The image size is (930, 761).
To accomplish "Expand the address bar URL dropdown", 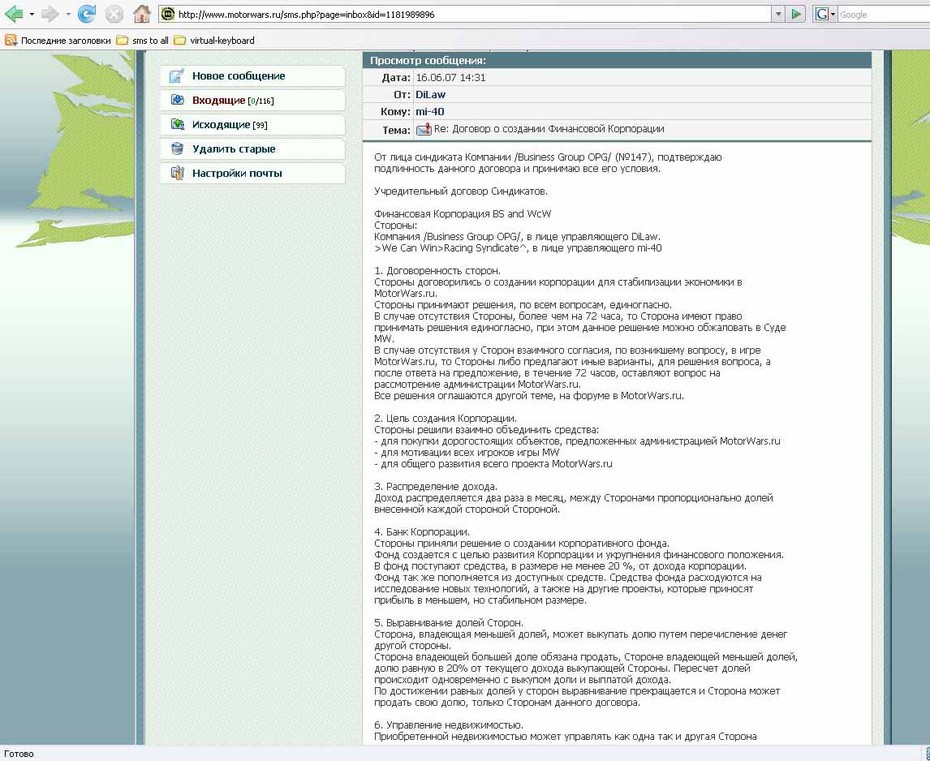I will tap(778, 14).
